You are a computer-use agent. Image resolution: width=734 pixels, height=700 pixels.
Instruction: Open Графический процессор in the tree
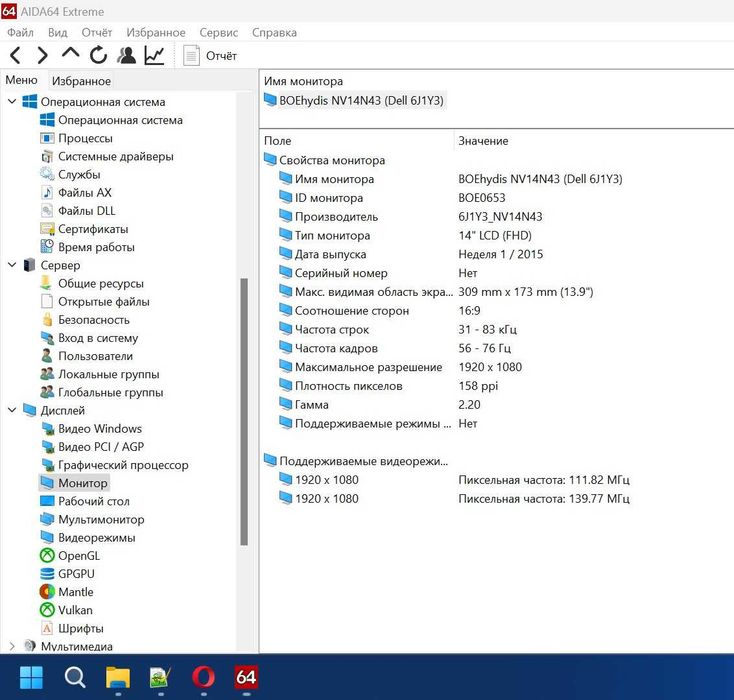click(x=123, y=465)
